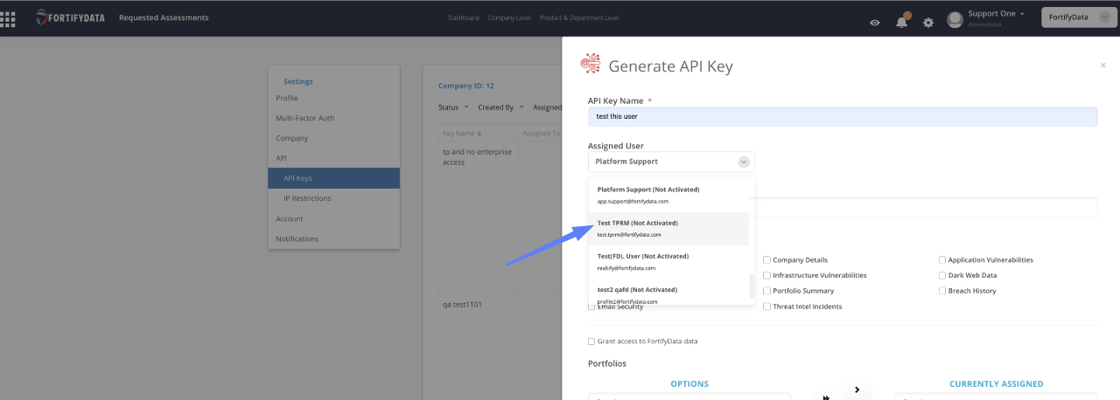
Task: Select API Keys in sidebar
Action: click(x=334, y=178)
